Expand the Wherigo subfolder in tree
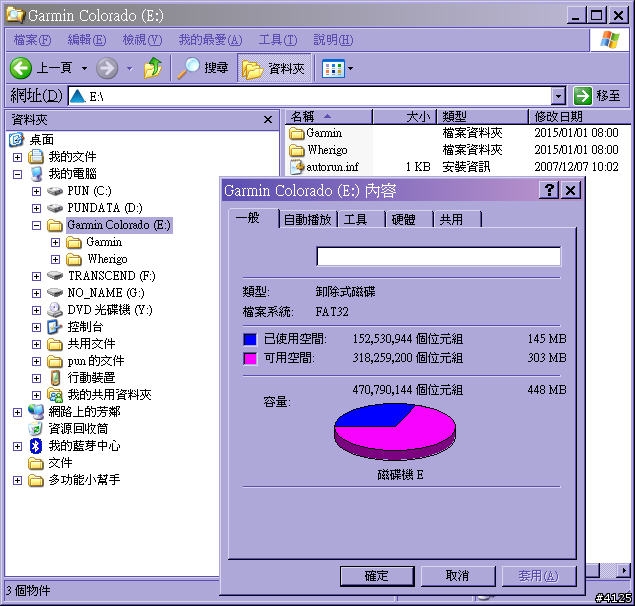 (x=55, y=259)
